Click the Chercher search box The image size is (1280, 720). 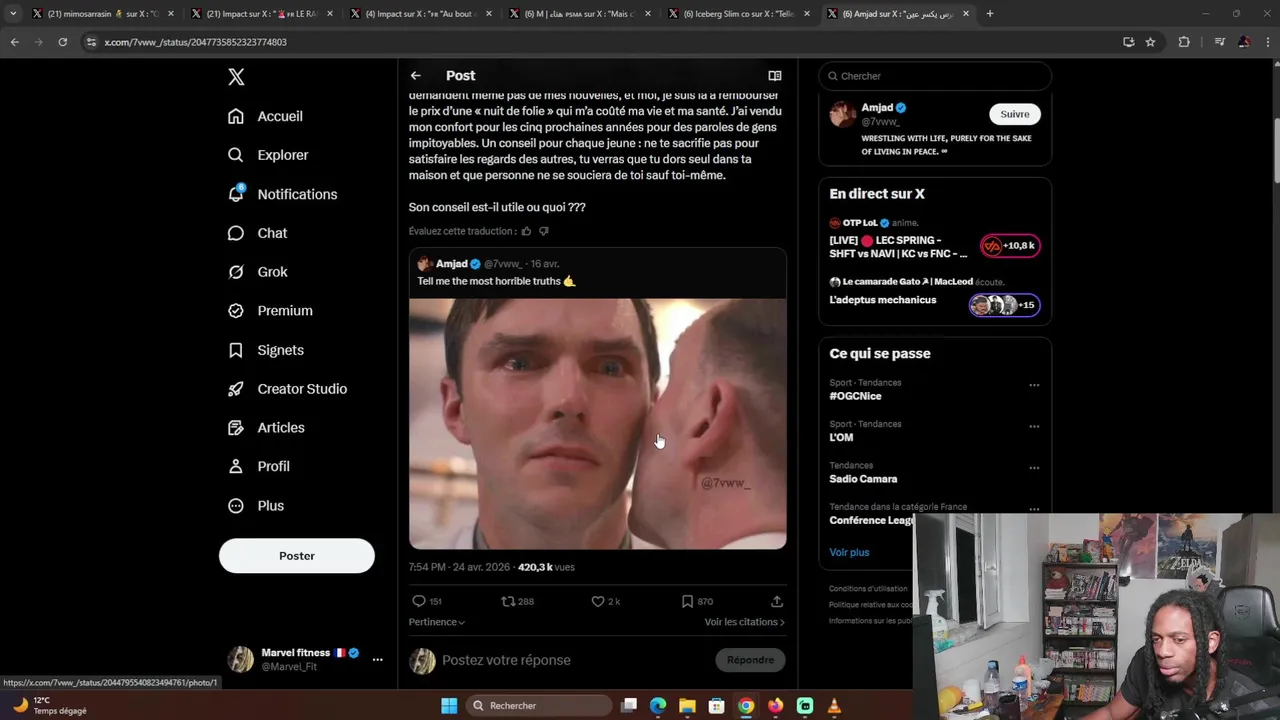click(935, 76)
